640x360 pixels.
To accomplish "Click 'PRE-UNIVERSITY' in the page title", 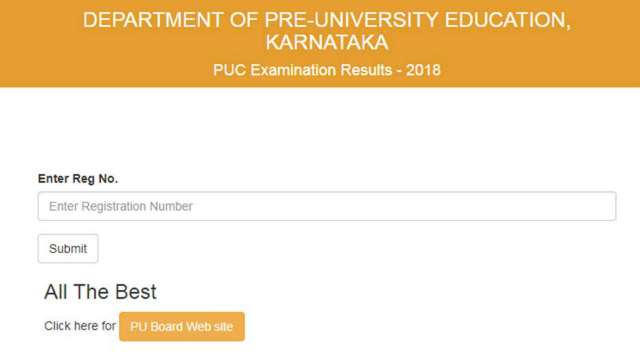I will tap(351, 20).
